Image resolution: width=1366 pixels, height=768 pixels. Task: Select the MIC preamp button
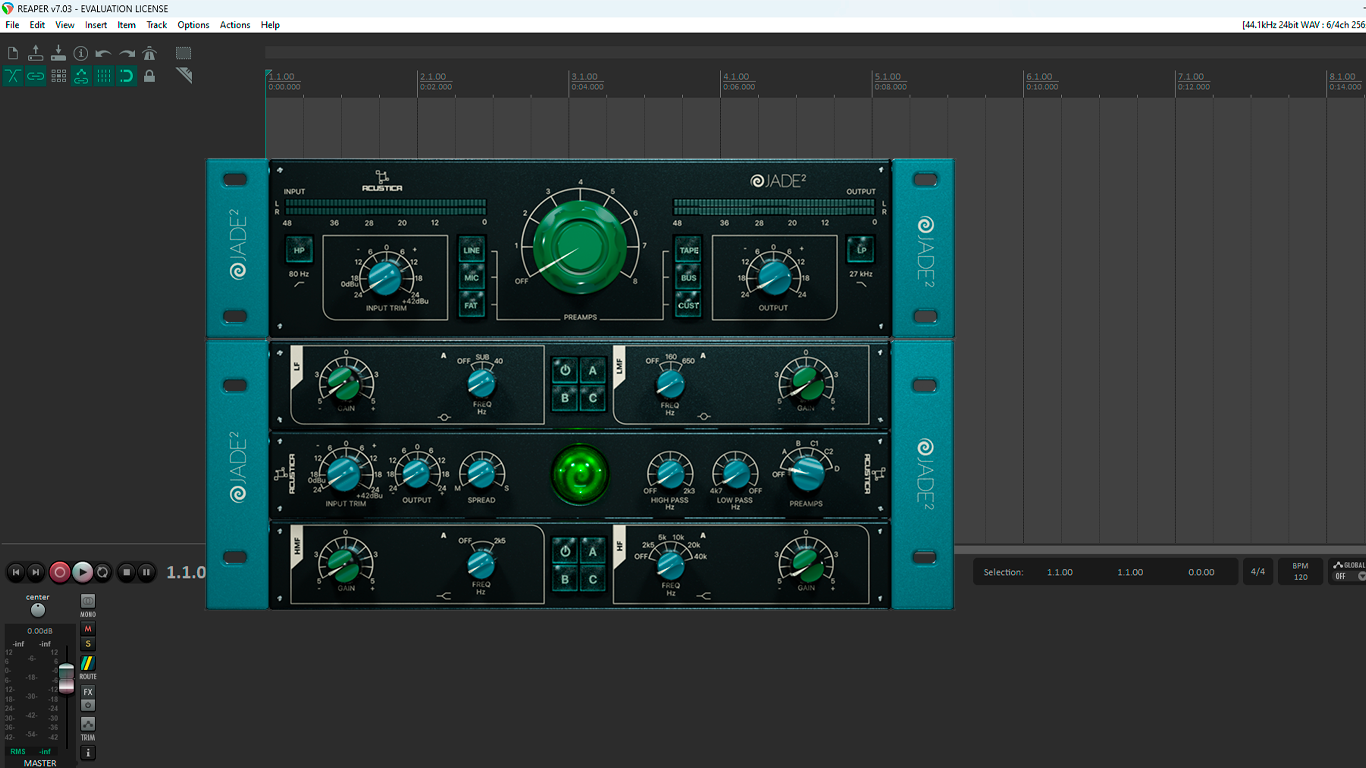coord(472,277)
